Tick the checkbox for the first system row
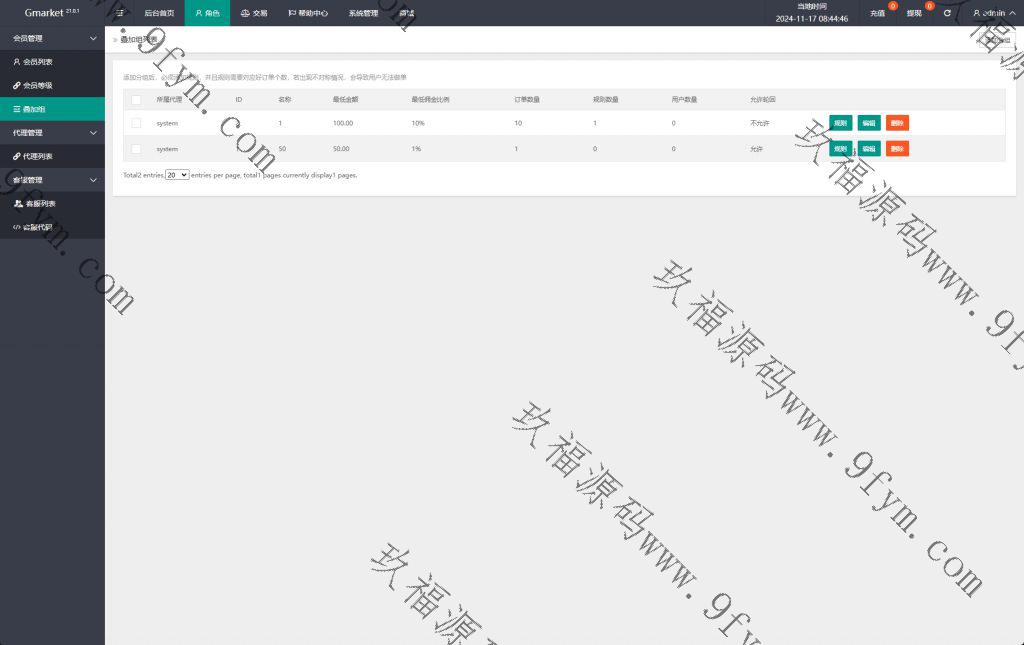 tap(136, 123)
